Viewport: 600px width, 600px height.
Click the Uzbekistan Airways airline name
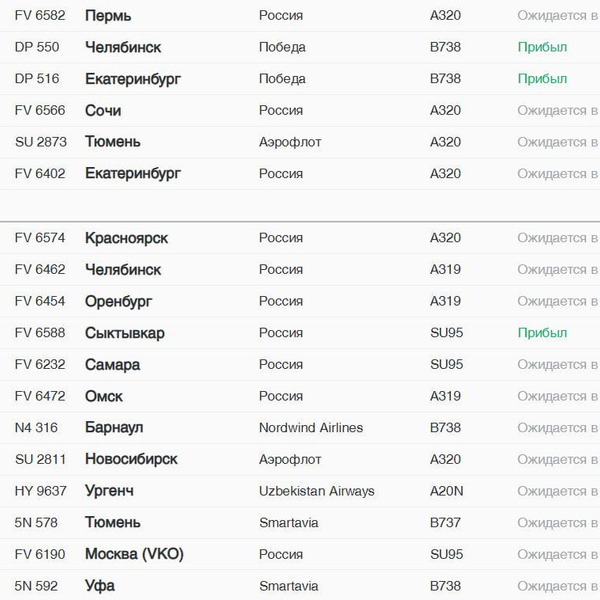[x=316, y=491]
